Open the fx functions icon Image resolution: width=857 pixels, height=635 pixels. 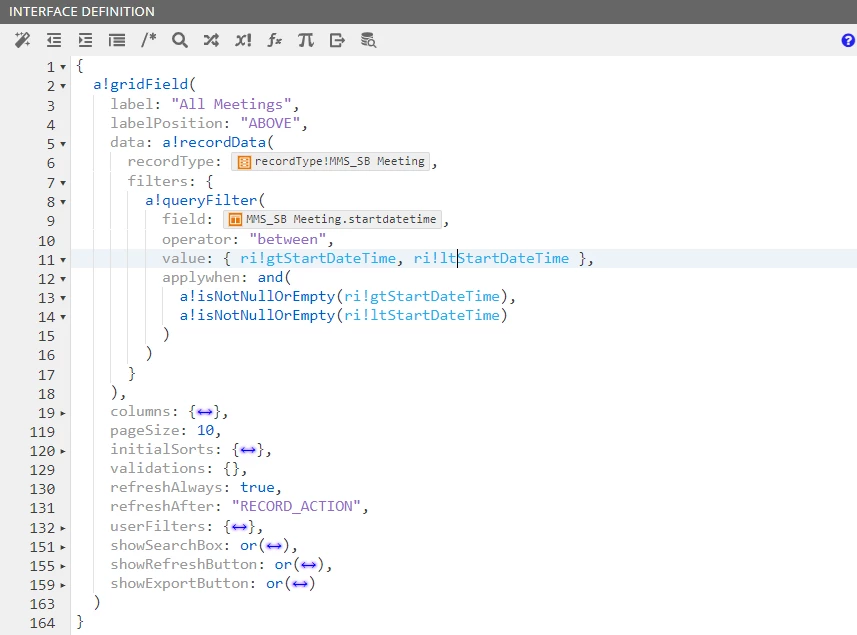[274, 40]
